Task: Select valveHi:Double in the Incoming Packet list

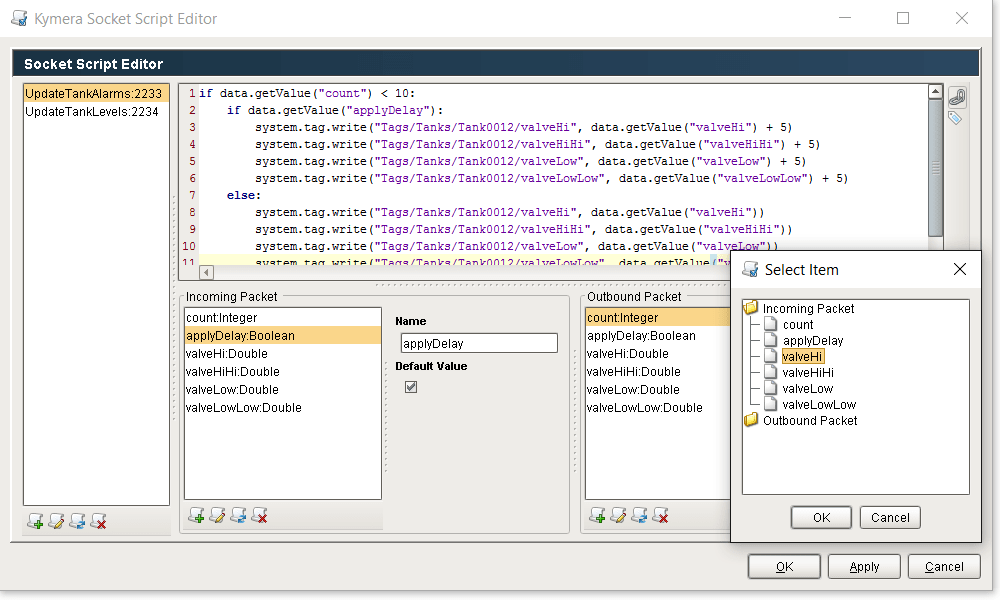Action: click(x=283, y=353)
